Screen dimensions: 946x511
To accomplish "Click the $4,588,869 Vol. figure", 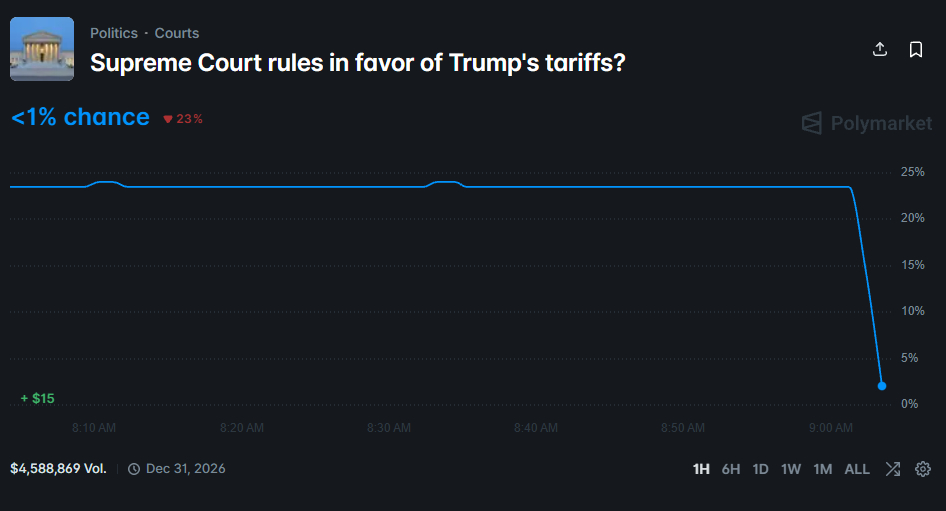I will tap(58, 469).
